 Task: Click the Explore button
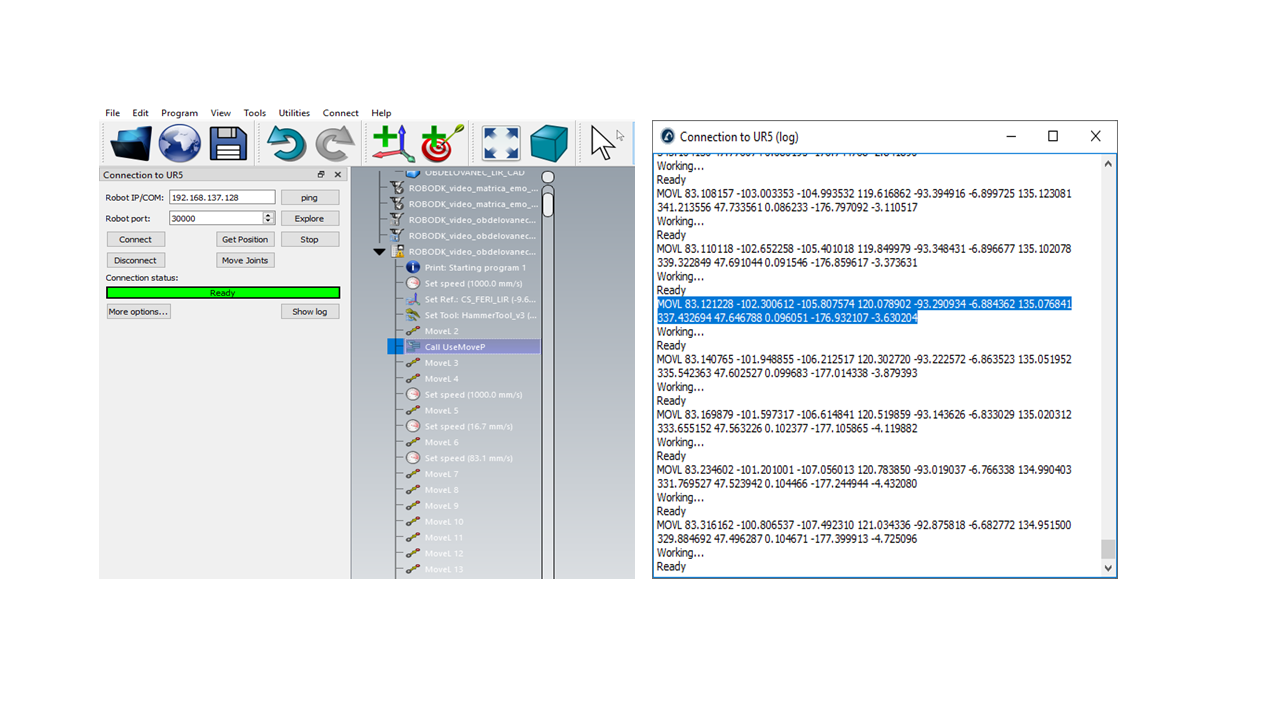[309, 218]
